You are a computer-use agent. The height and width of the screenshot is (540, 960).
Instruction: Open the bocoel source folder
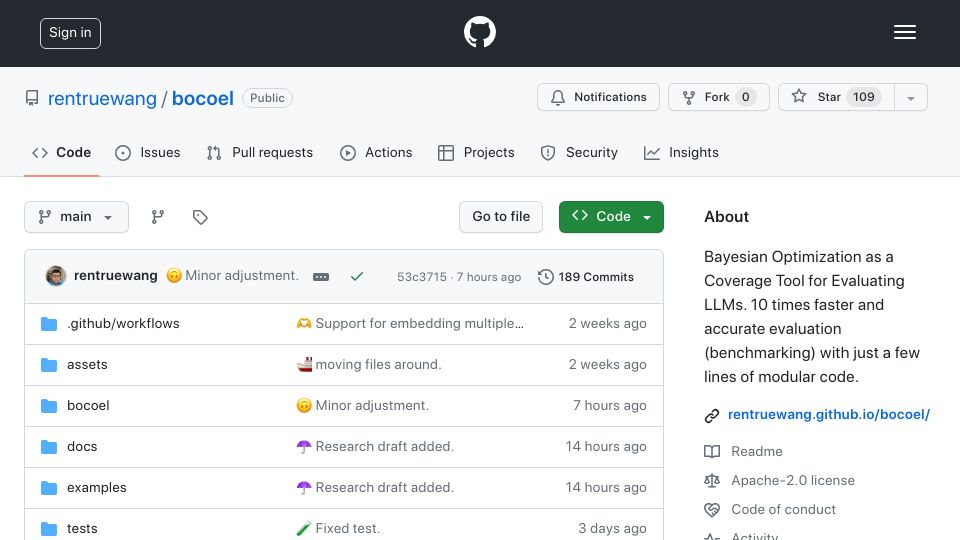point(88,405)
